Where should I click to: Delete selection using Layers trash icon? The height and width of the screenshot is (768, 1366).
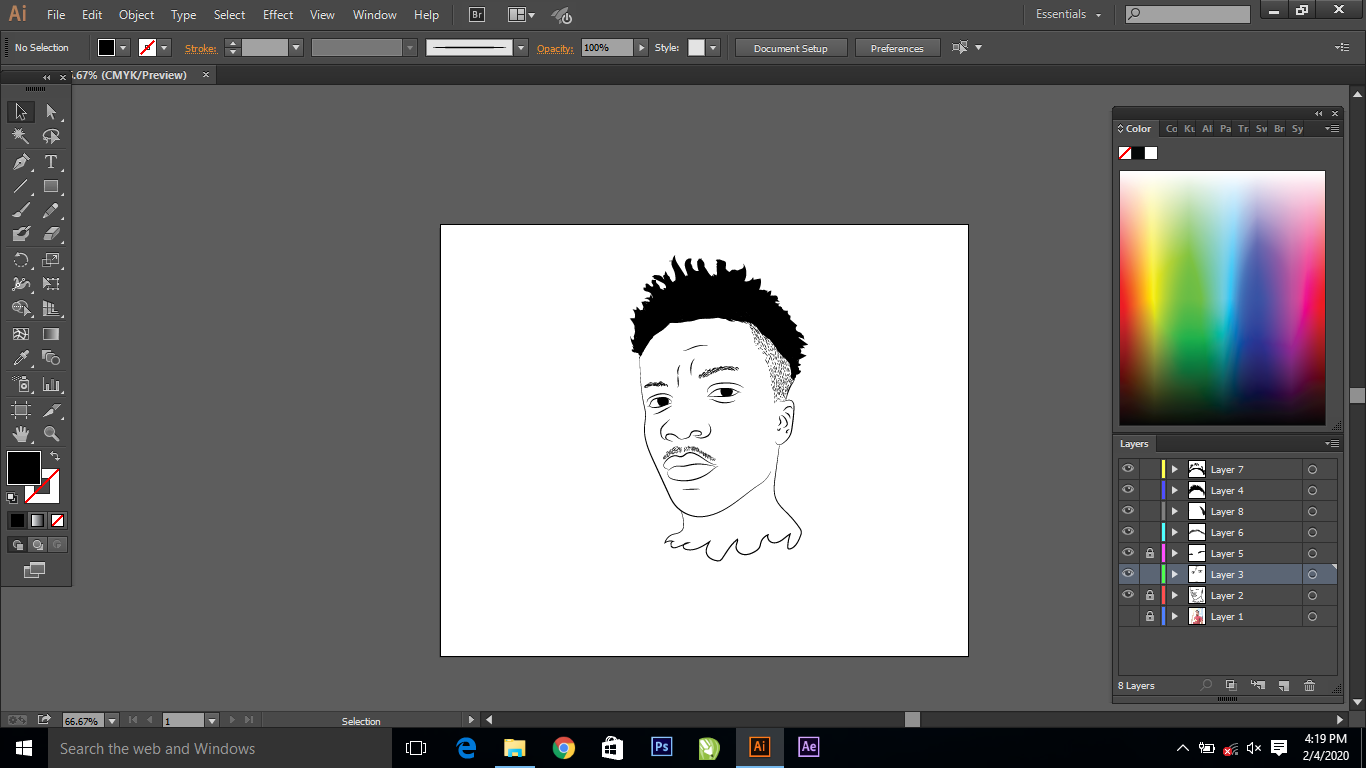pyautogui.click(x=1310, y=686)
